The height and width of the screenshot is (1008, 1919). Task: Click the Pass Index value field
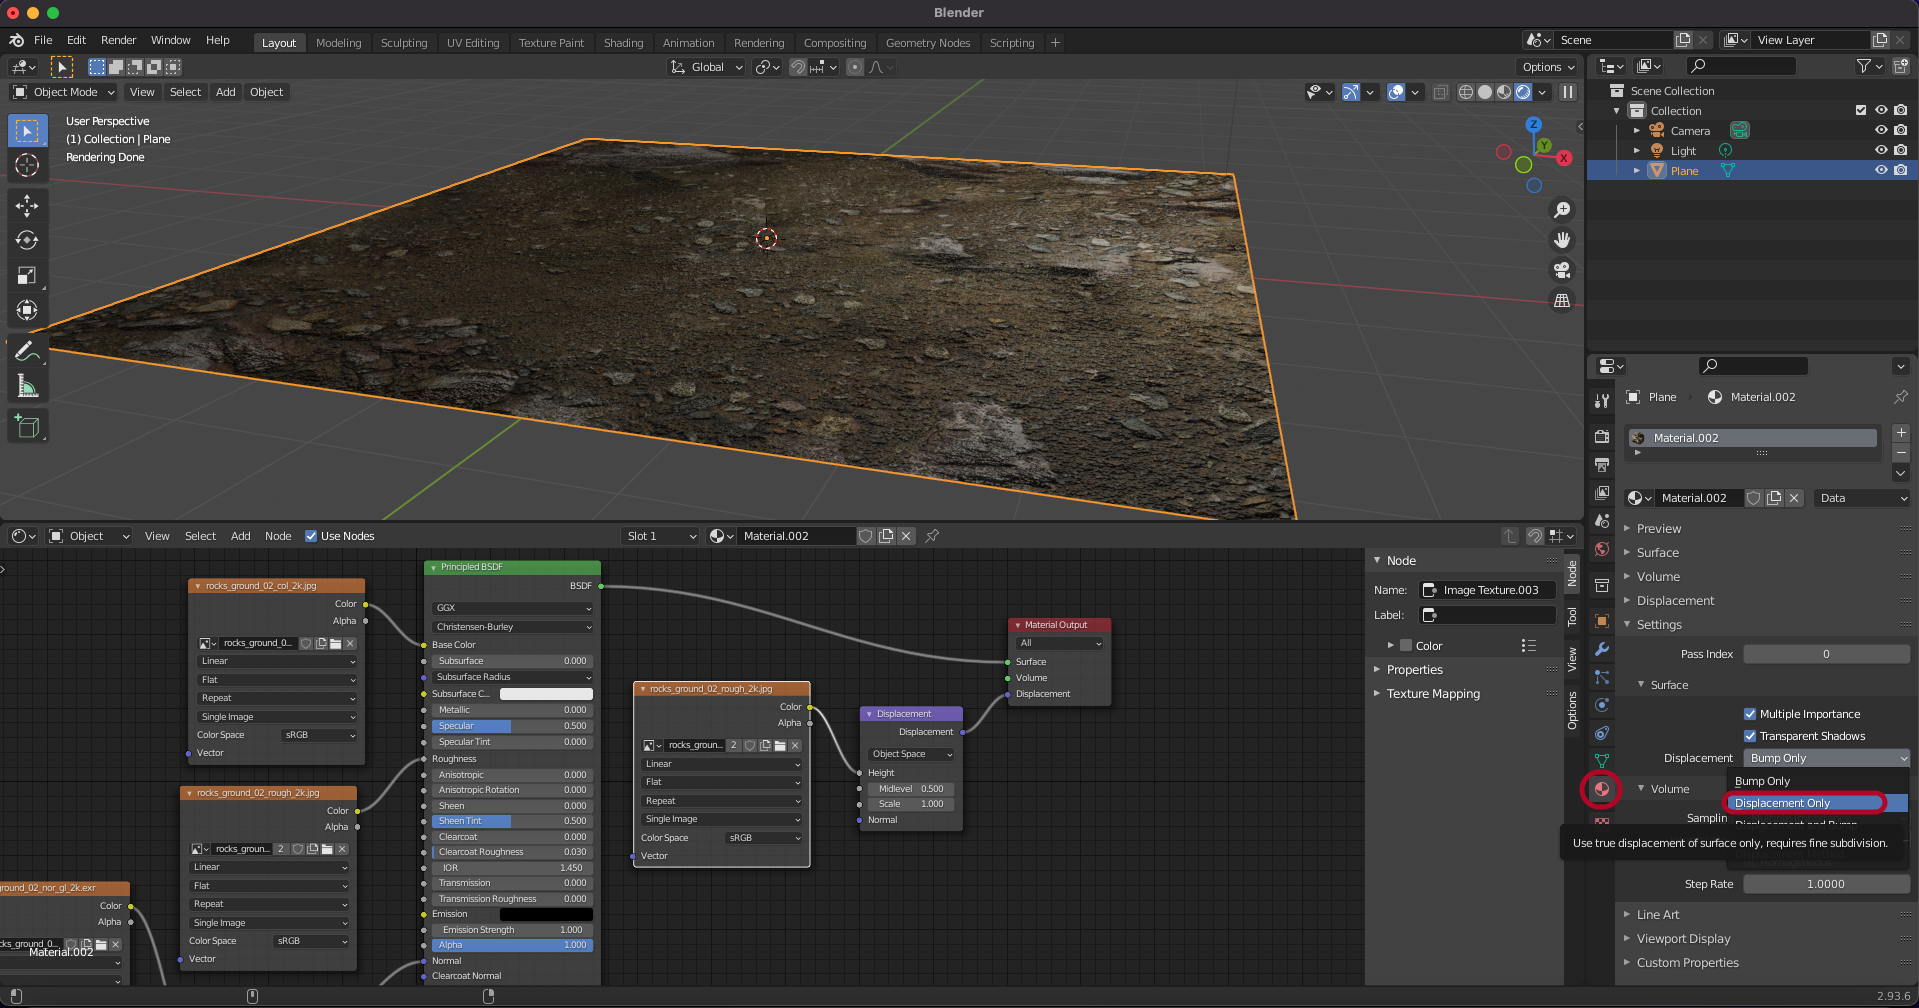coord(1825,654)
